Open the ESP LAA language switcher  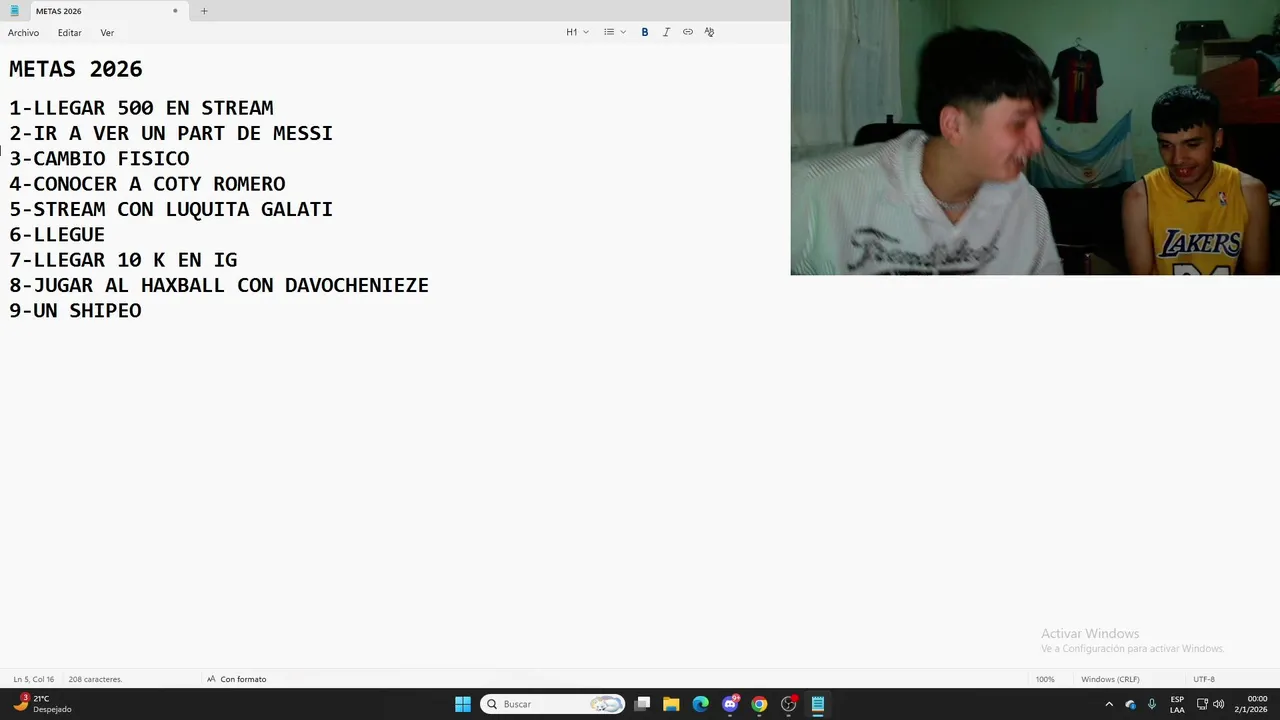tap(1177, 704)
